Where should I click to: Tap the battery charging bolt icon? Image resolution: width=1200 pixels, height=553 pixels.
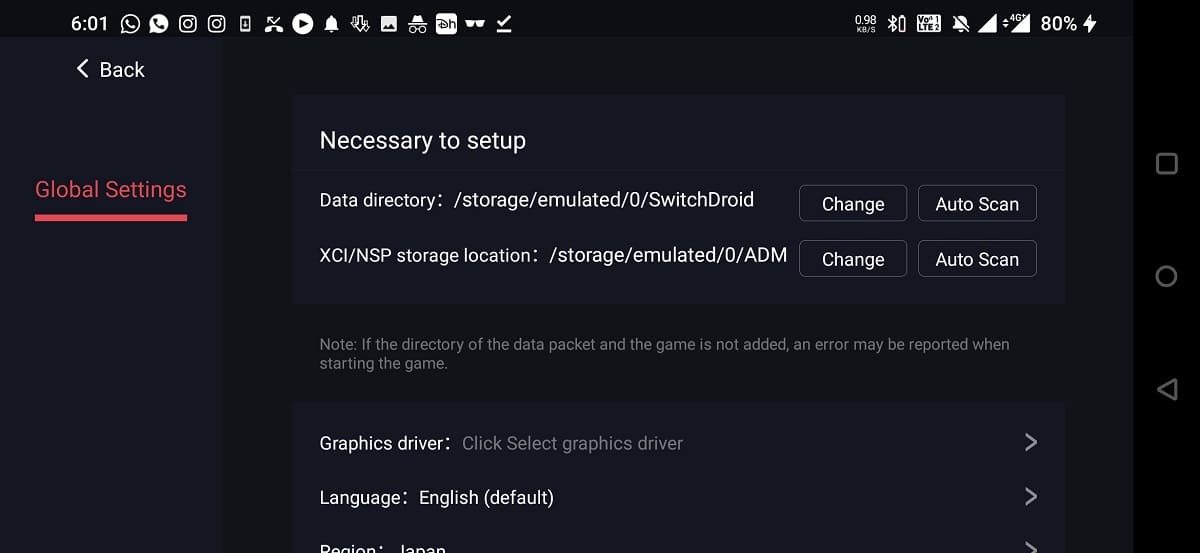(x=1090, y=24)
